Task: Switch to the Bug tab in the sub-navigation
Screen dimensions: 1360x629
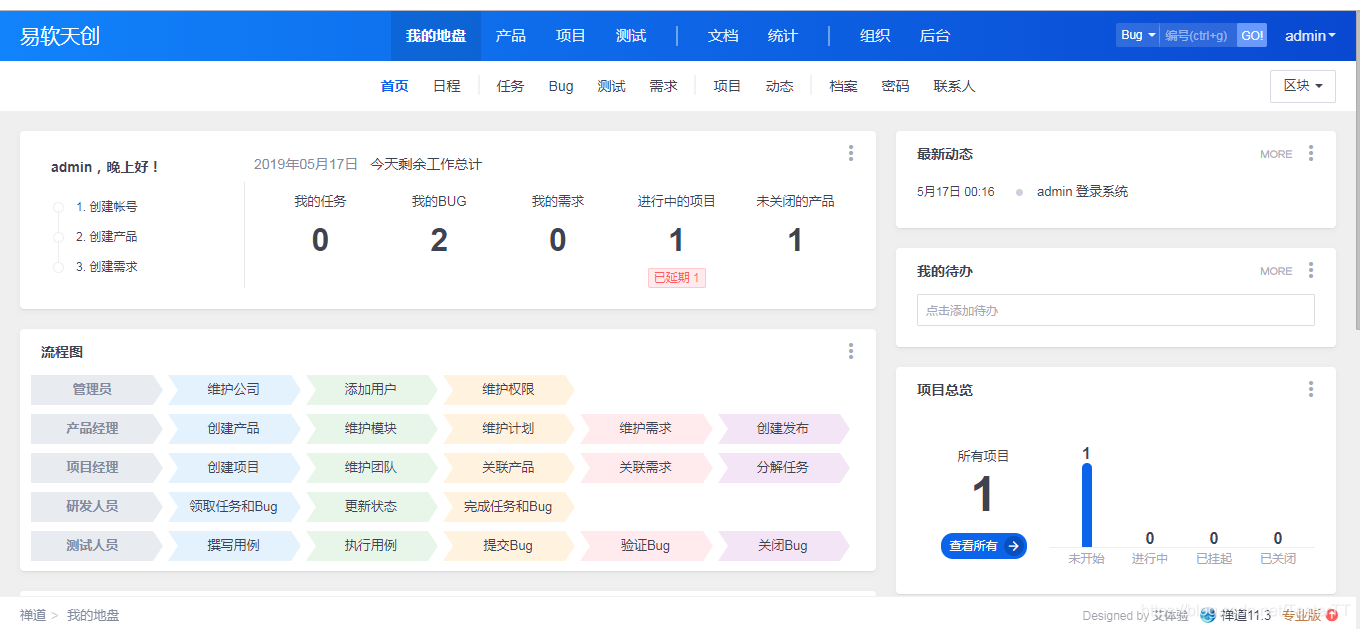Action: (561, 86)
